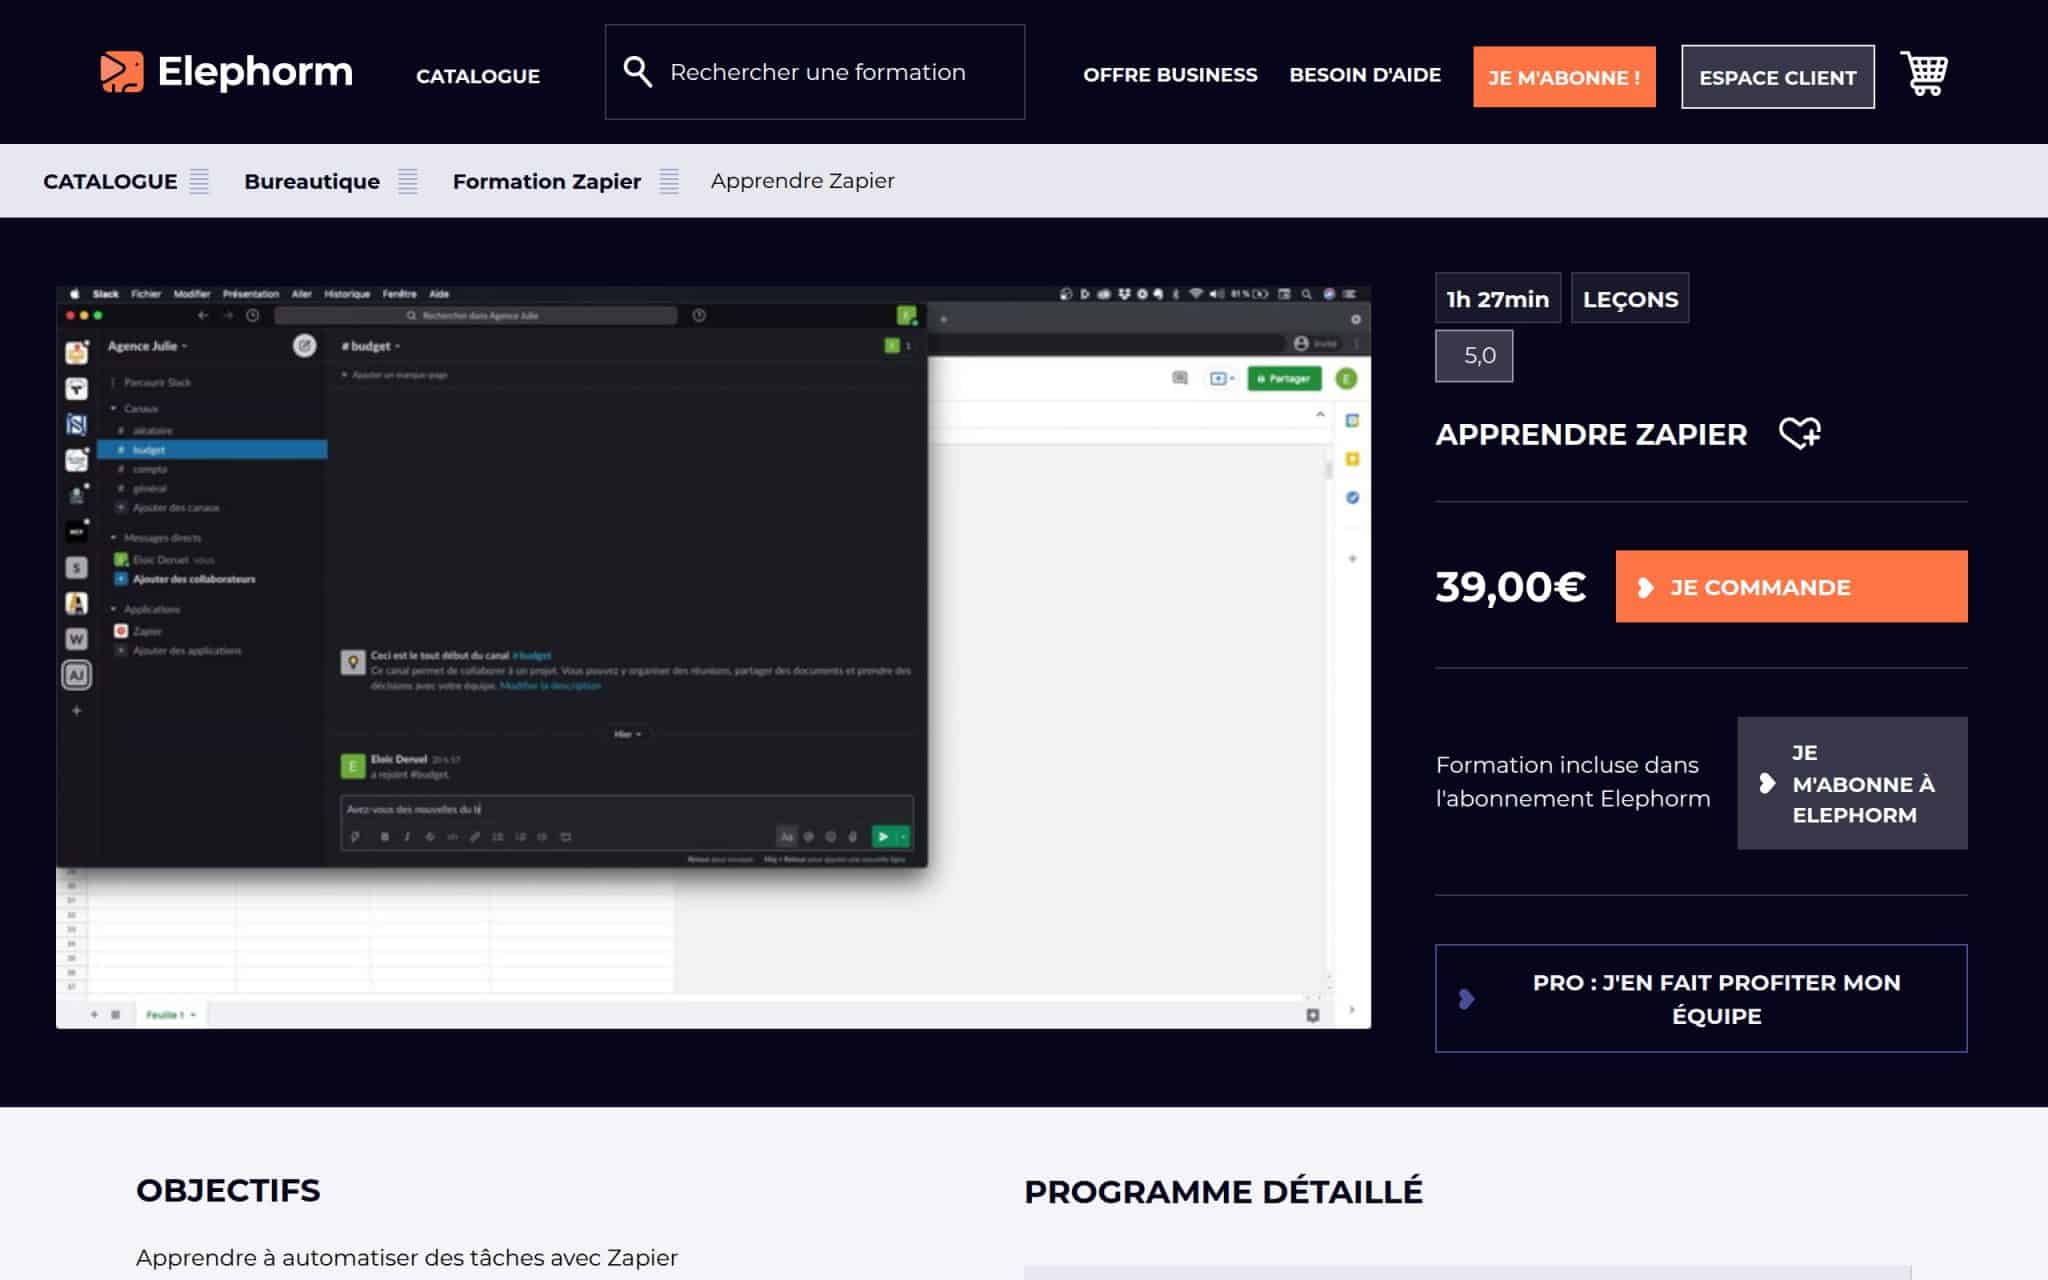Click Slack menu in preview menu bar
This screenshot has width=2048, height=1280.
click(105, 294)
